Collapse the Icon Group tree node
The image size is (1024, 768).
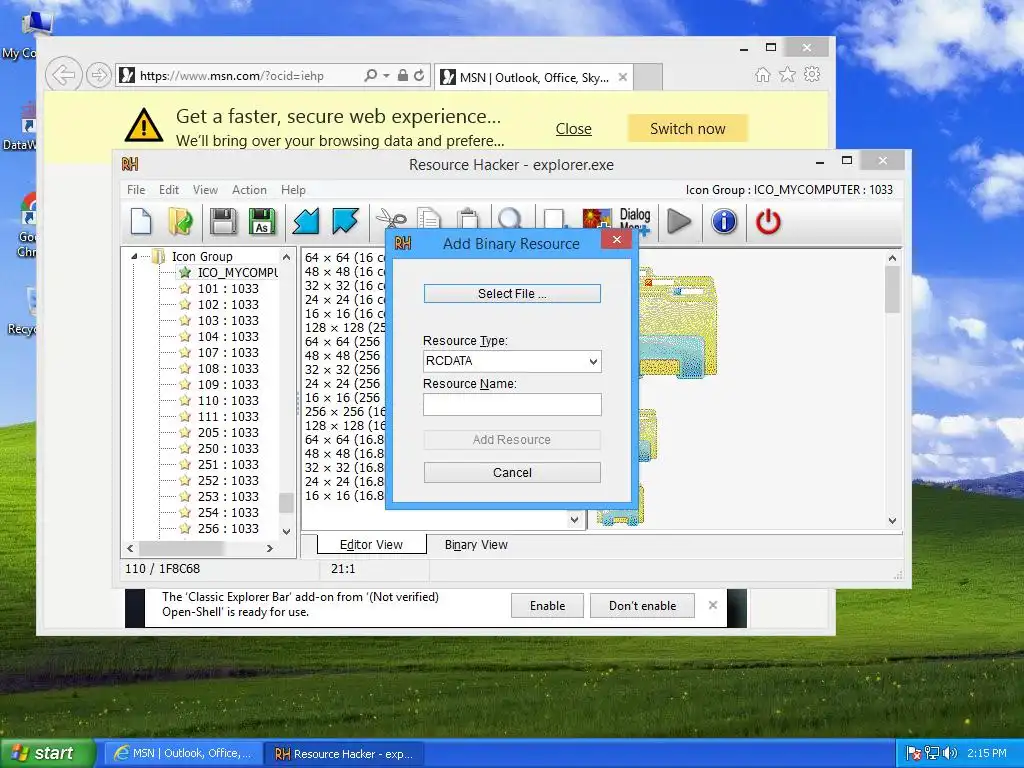[134, 257]
